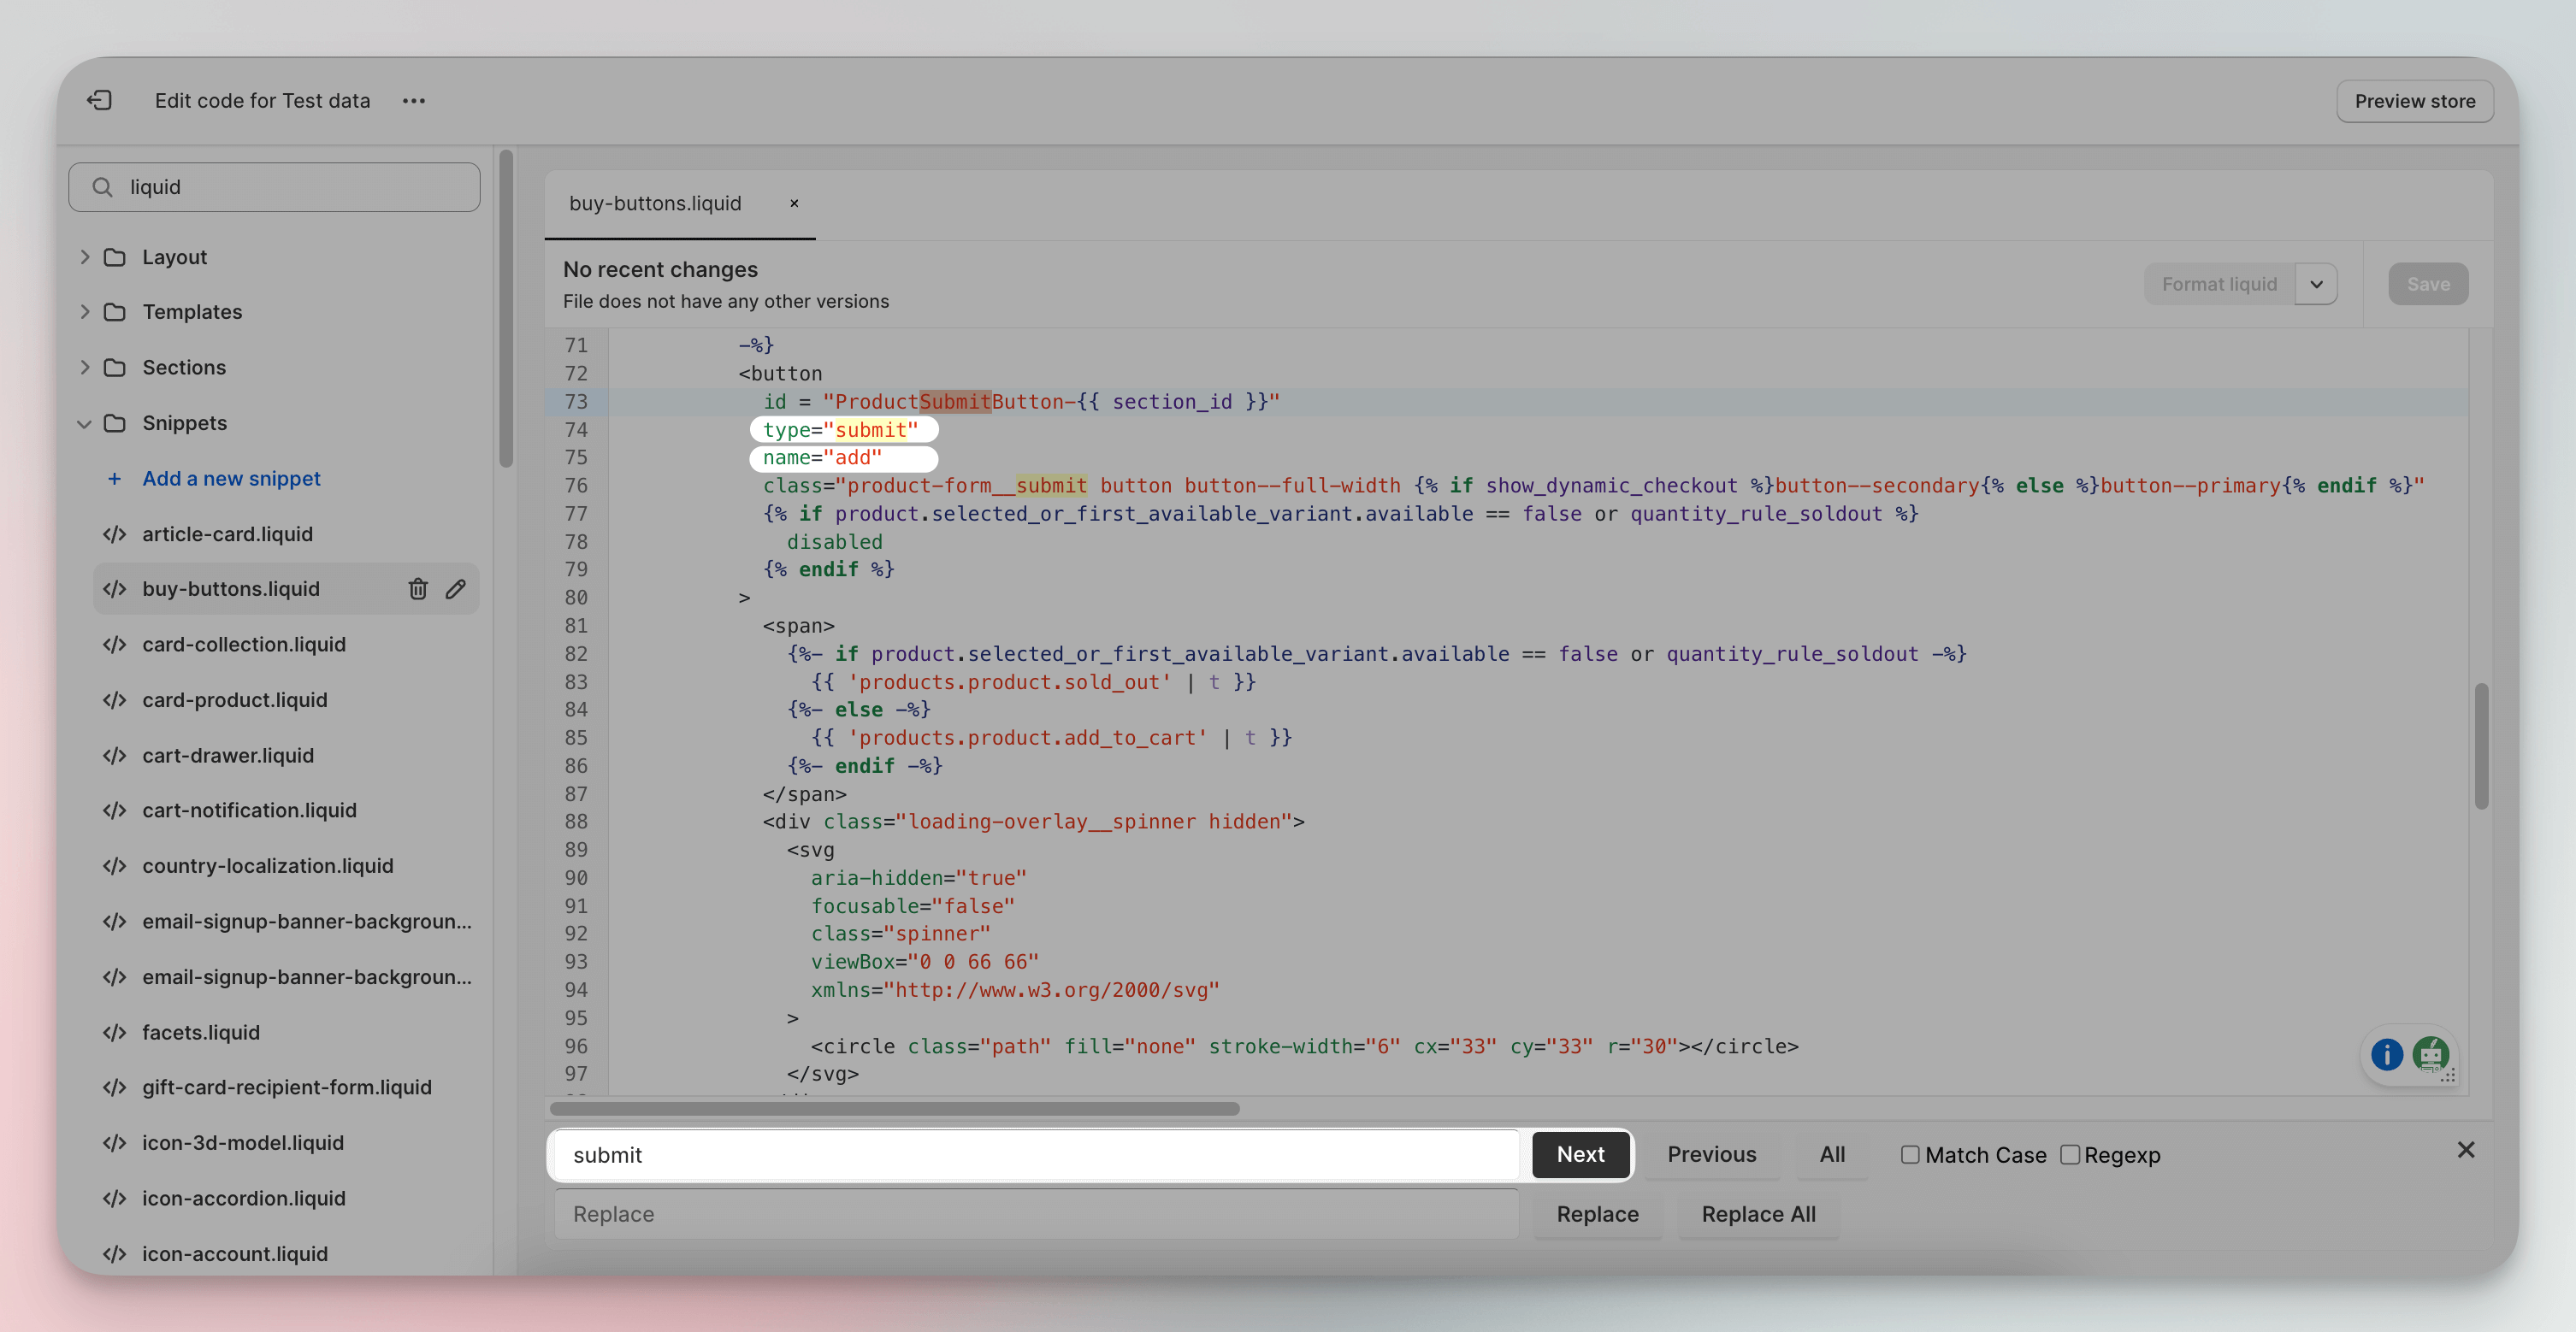Image resolution: width=2576 pixels, height=1332 pixels.
Task: Click the Next button in search bar
Action: point(1579,1153)
